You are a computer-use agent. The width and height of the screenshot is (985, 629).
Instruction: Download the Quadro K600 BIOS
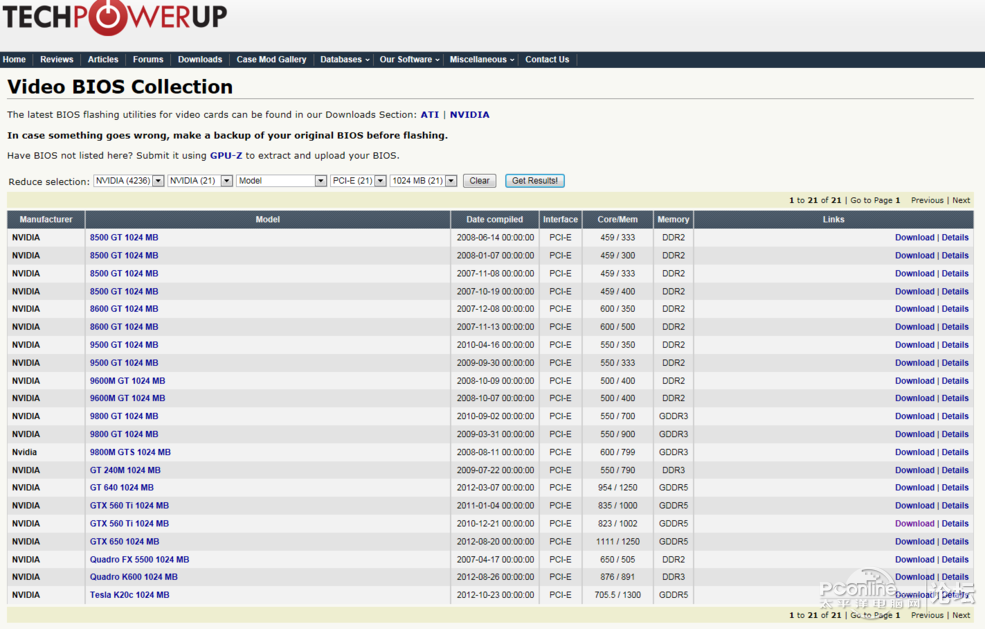[915, 577]
